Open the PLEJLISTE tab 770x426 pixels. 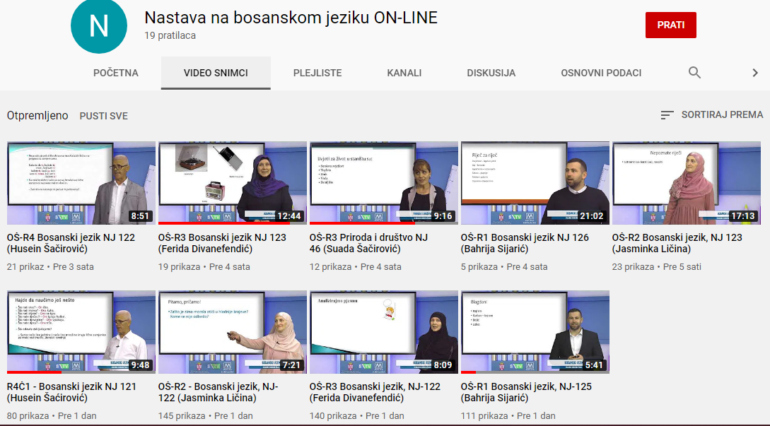coord(317,73)
